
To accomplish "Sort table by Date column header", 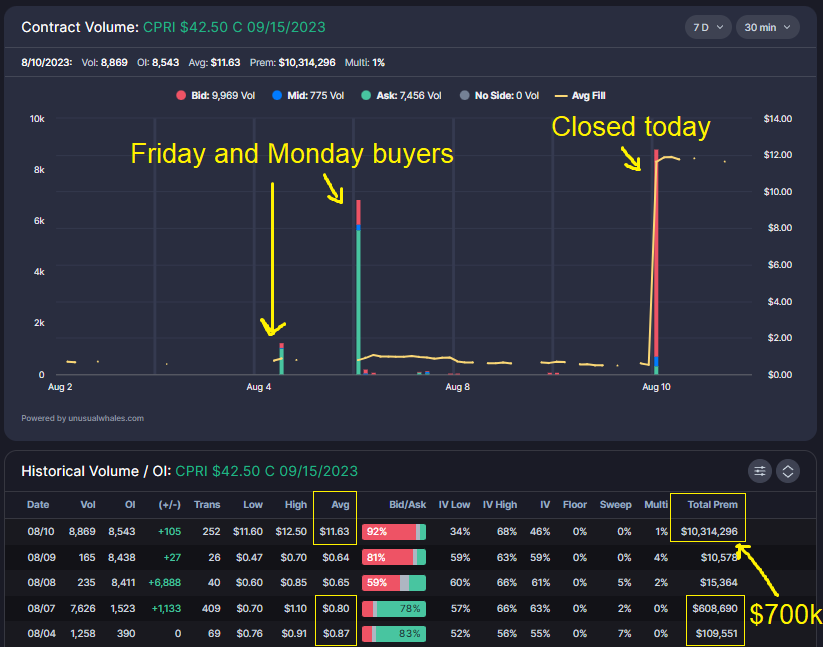I will [38, 505].
